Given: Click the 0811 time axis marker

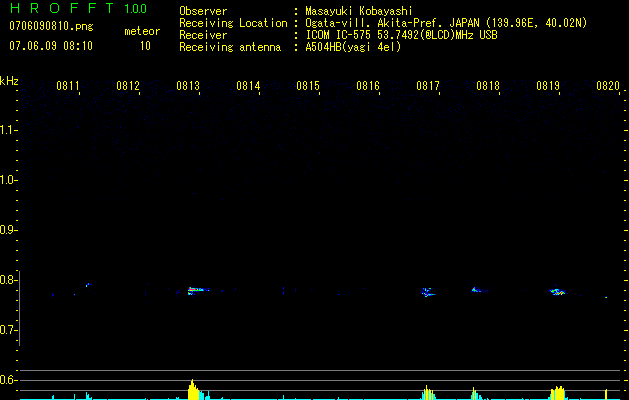Looking at the screenshot, I should (67, 86).
